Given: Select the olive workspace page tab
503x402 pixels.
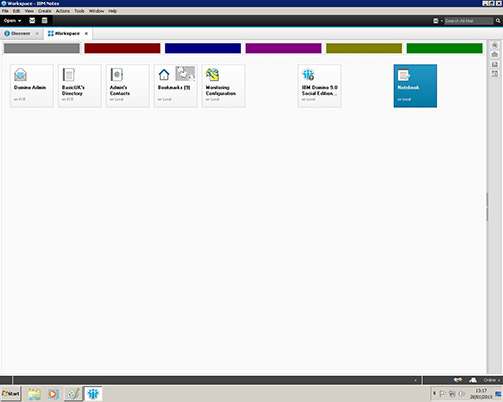Looking at the screenshot, I should coord(364,48).
